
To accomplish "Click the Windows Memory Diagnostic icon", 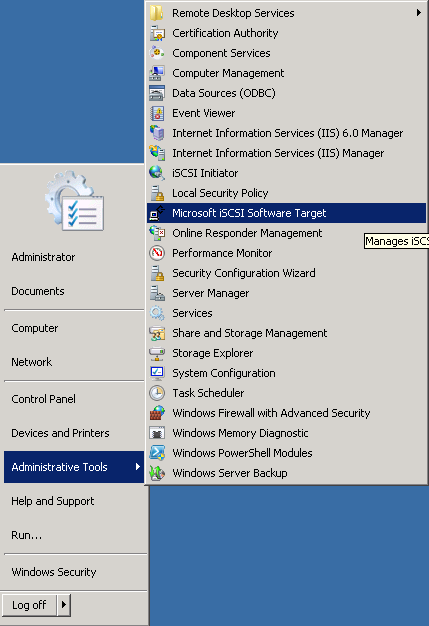I will pyautogui.click(x=157, y=433).
